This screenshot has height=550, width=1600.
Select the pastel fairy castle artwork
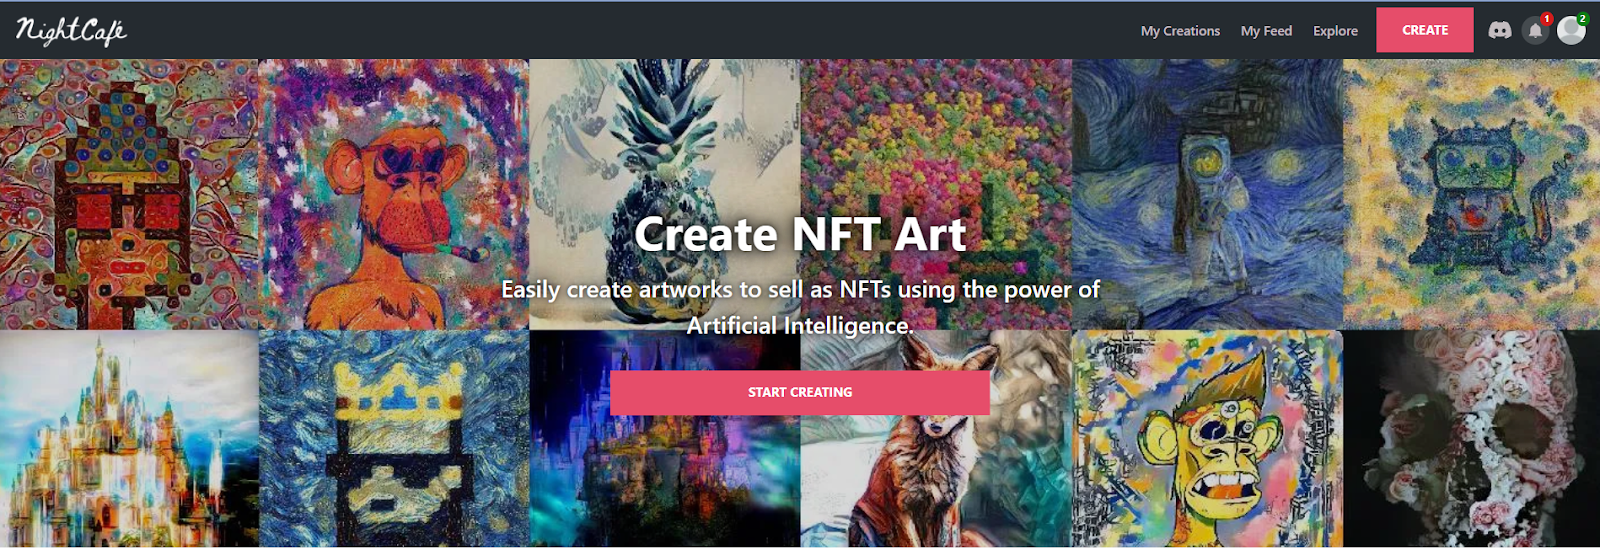click(x=129, y=438)
